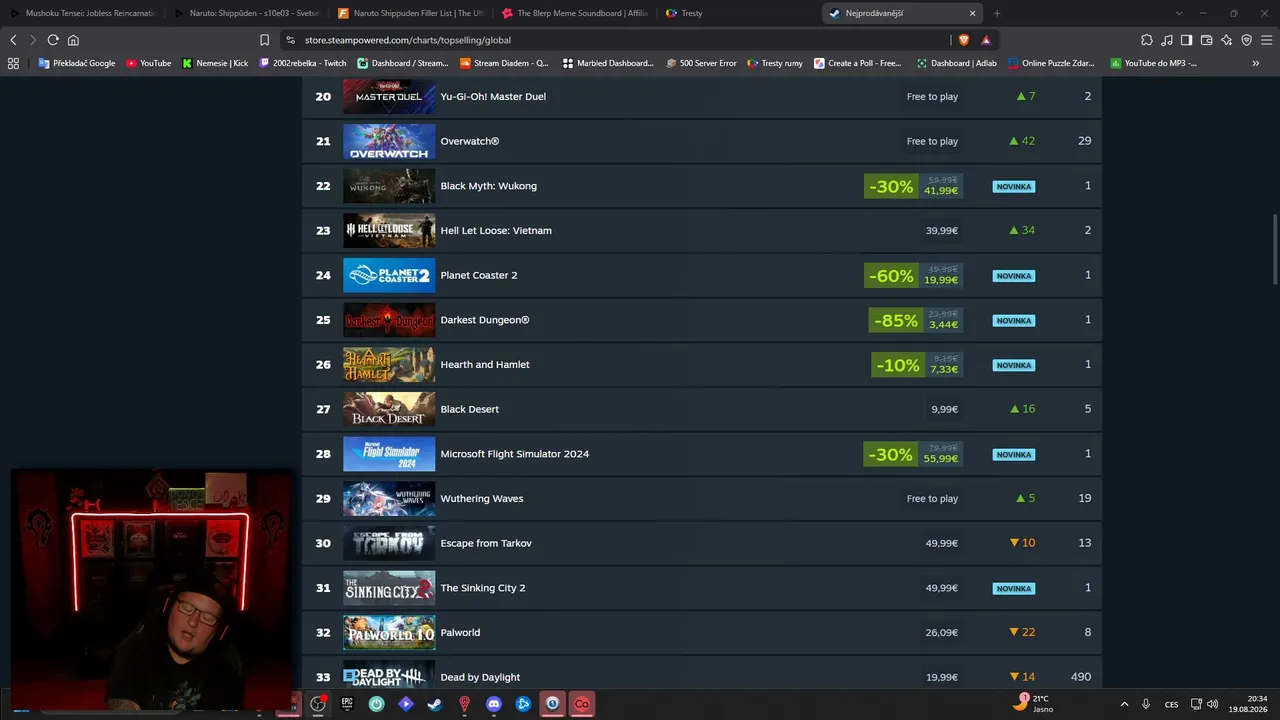Switch to the Tresty tab
The width and height of the screenshot is (1280, 720).
coord(740,13)
